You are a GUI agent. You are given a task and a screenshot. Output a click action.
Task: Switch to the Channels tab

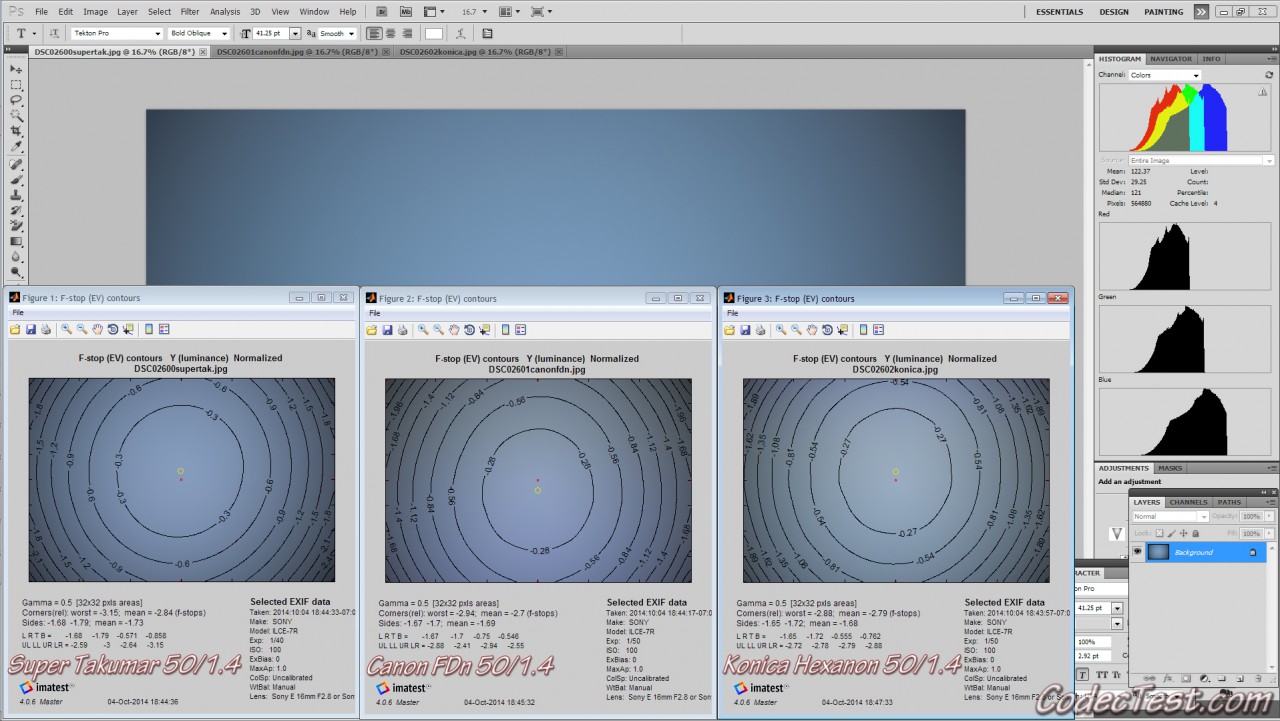[1188, 502]
